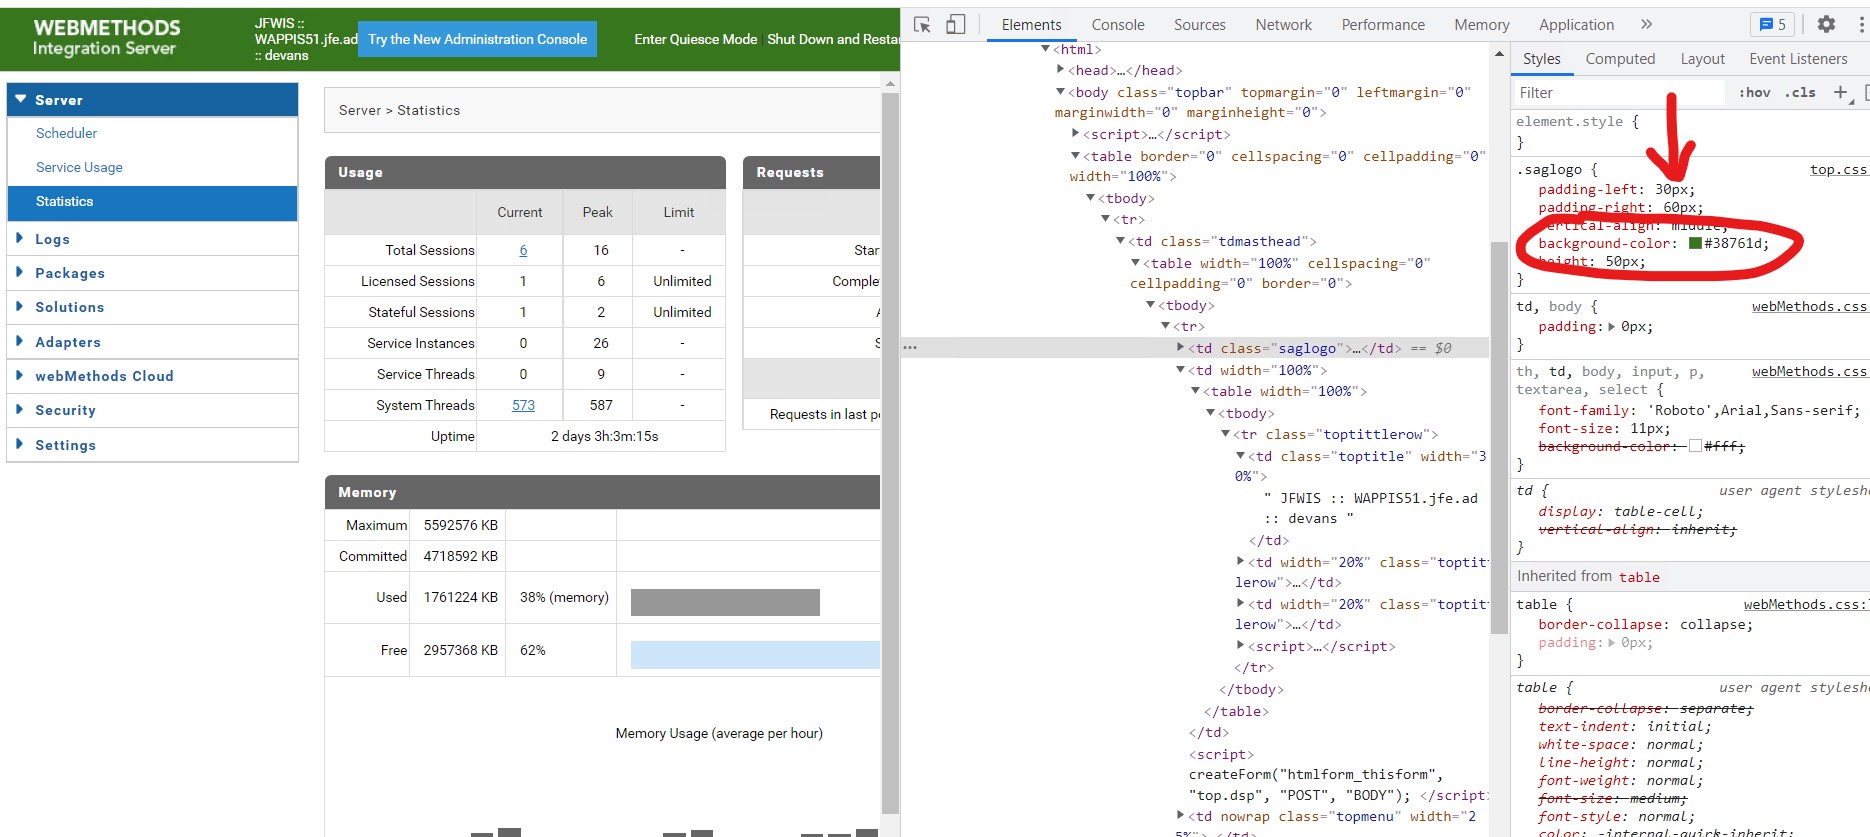This screenshot has width=1870, height=837.
Task: Switch to the Layout styles tab
Action: click(x=1702, y=59)
